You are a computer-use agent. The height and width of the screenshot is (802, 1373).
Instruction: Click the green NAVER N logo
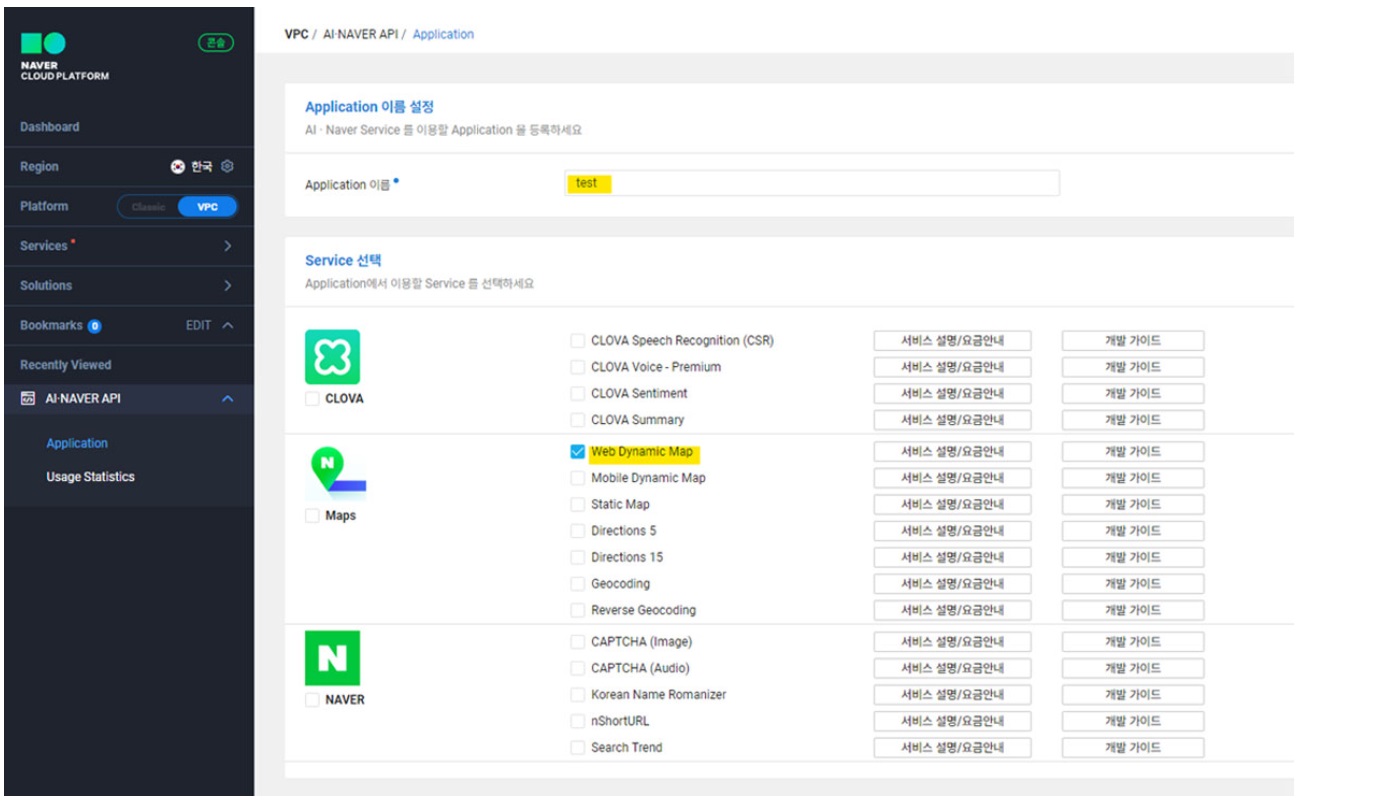(332, 658)
